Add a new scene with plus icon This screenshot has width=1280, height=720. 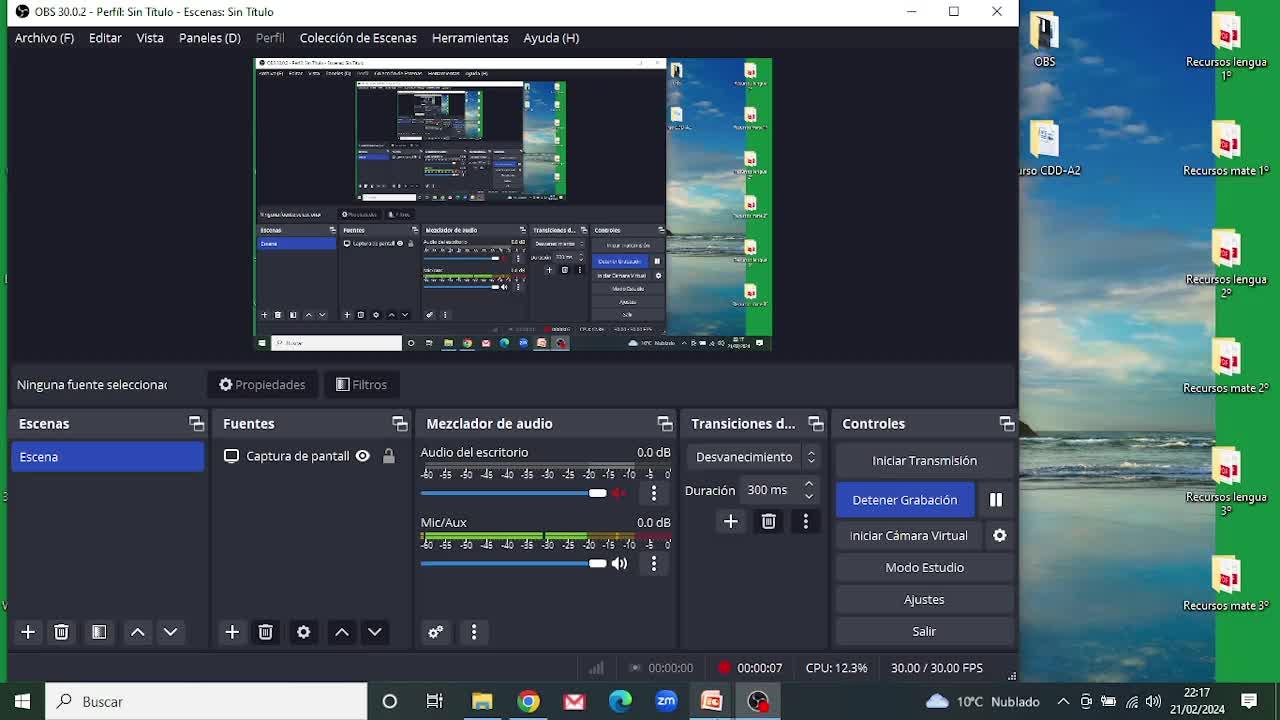tap(28, 632)
